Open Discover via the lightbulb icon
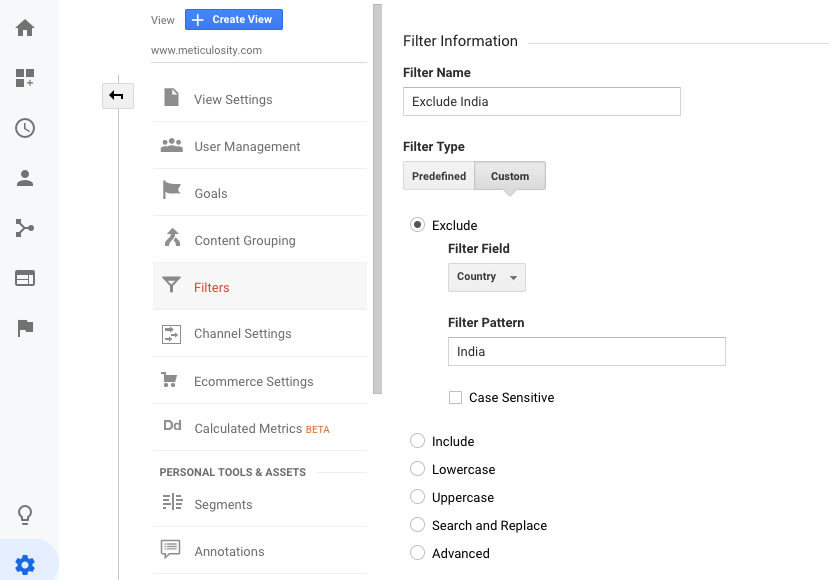Viewport: 829px width, 580px height. click(x=27, y=514)
